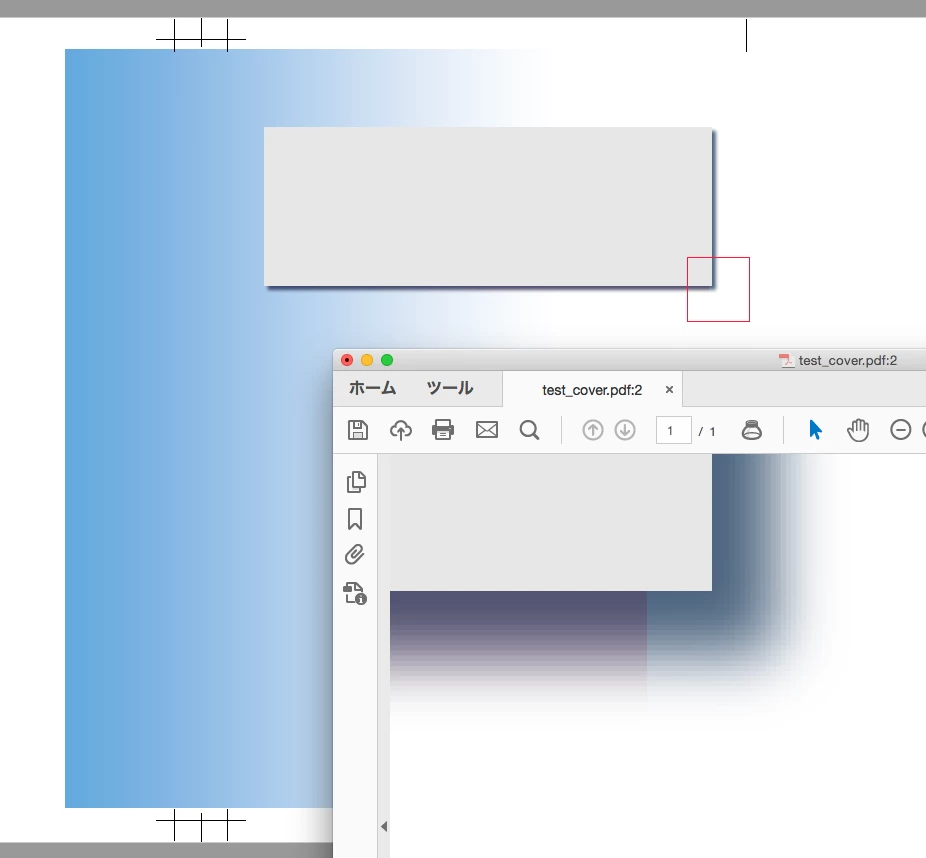
Task: Switch to the ツール tab
Action: pos(449,388)
